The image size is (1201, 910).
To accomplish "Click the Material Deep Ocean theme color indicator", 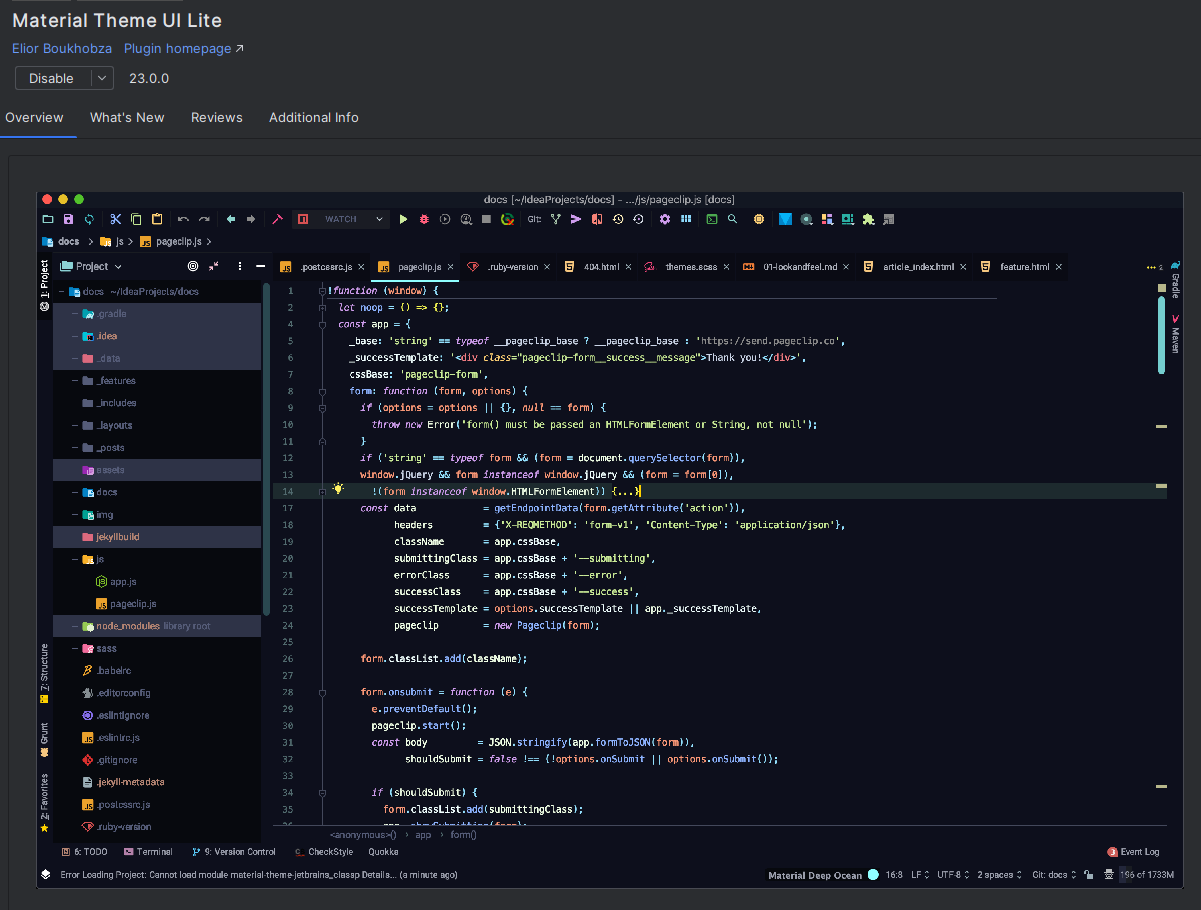I will click(873, 875).
